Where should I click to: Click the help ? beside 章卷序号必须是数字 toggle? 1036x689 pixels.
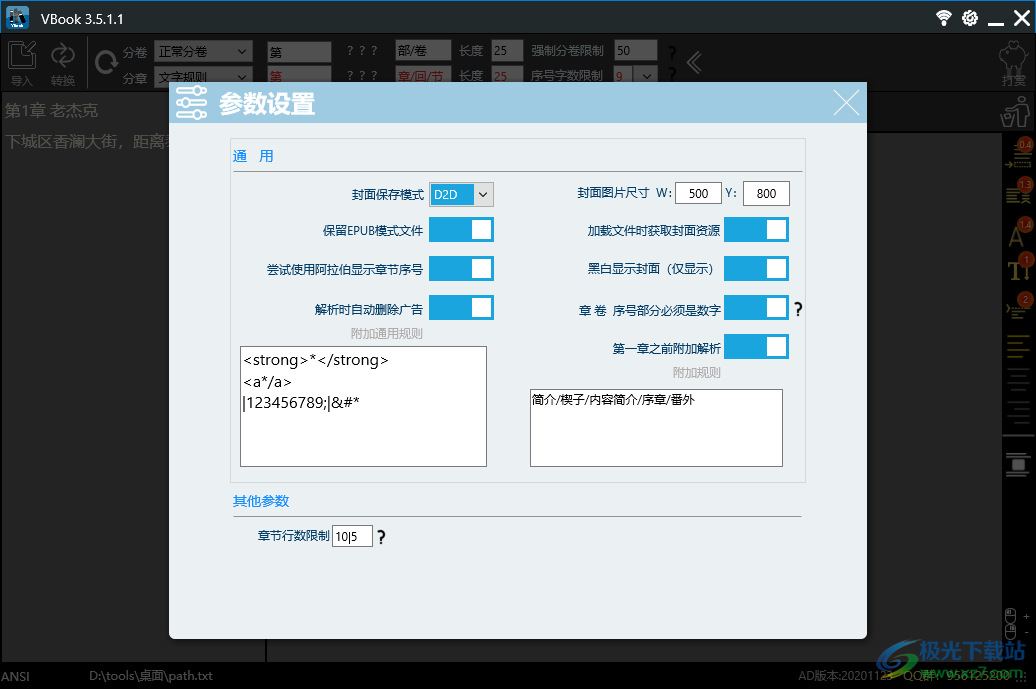[796, 308]
